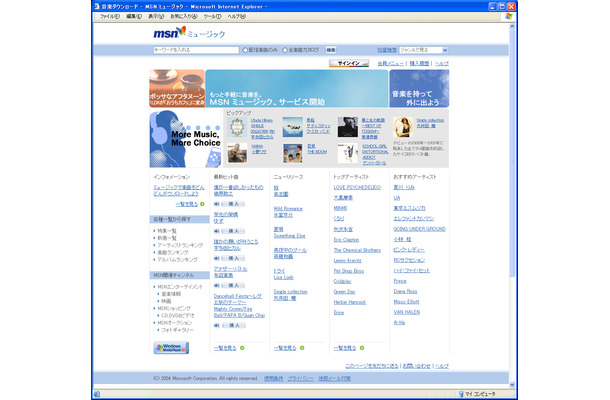Click the More Music, More Choice banner

tap(185, 139)
